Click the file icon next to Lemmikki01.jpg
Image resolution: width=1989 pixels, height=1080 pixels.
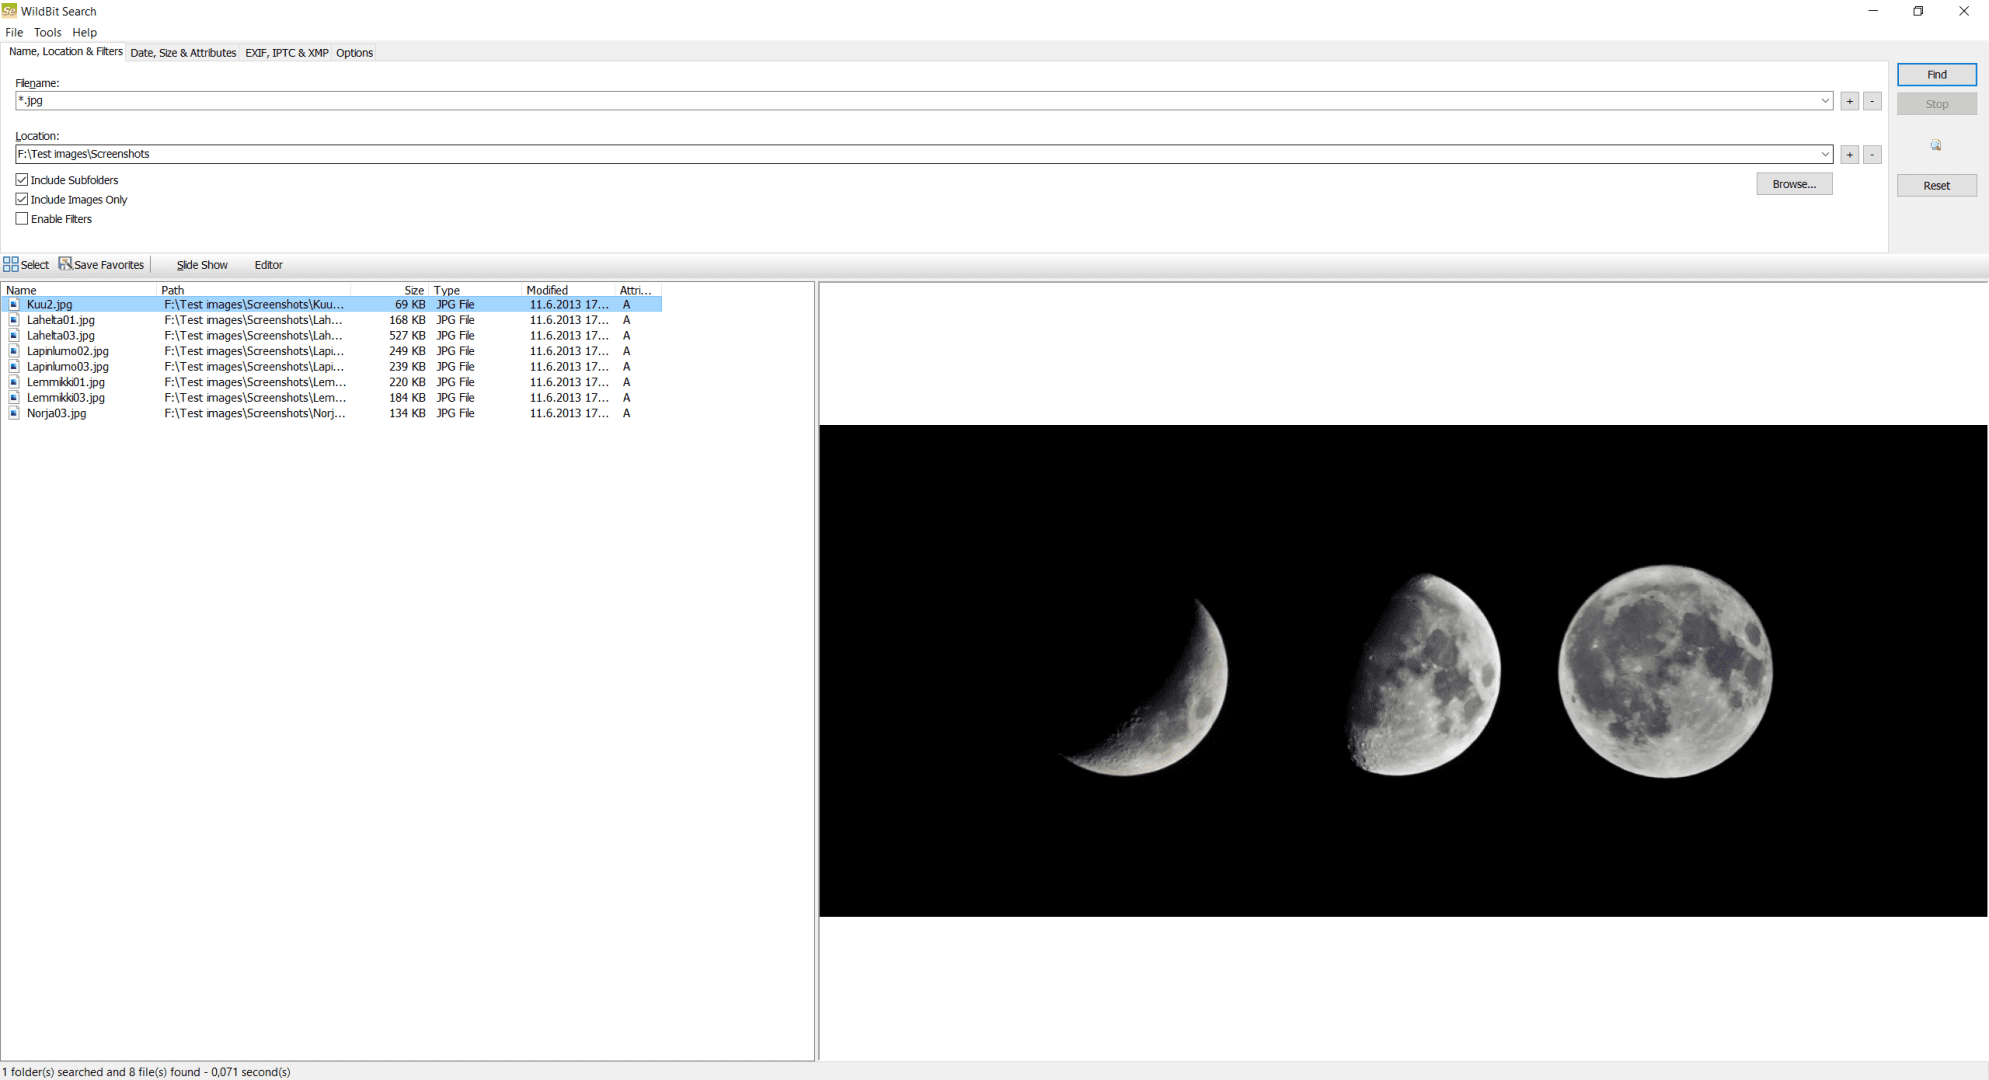pyautogui.click(x=14, y=382)
